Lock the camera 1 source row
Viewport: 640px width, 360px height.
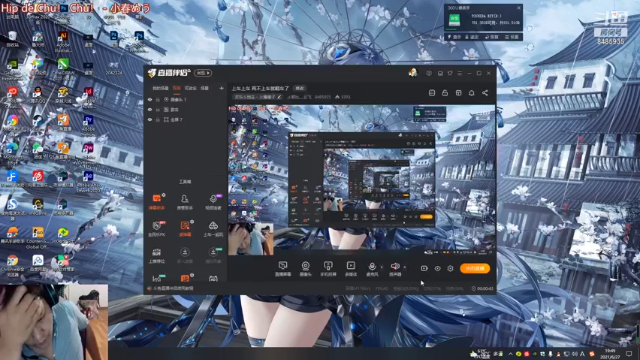click(158, 100)
